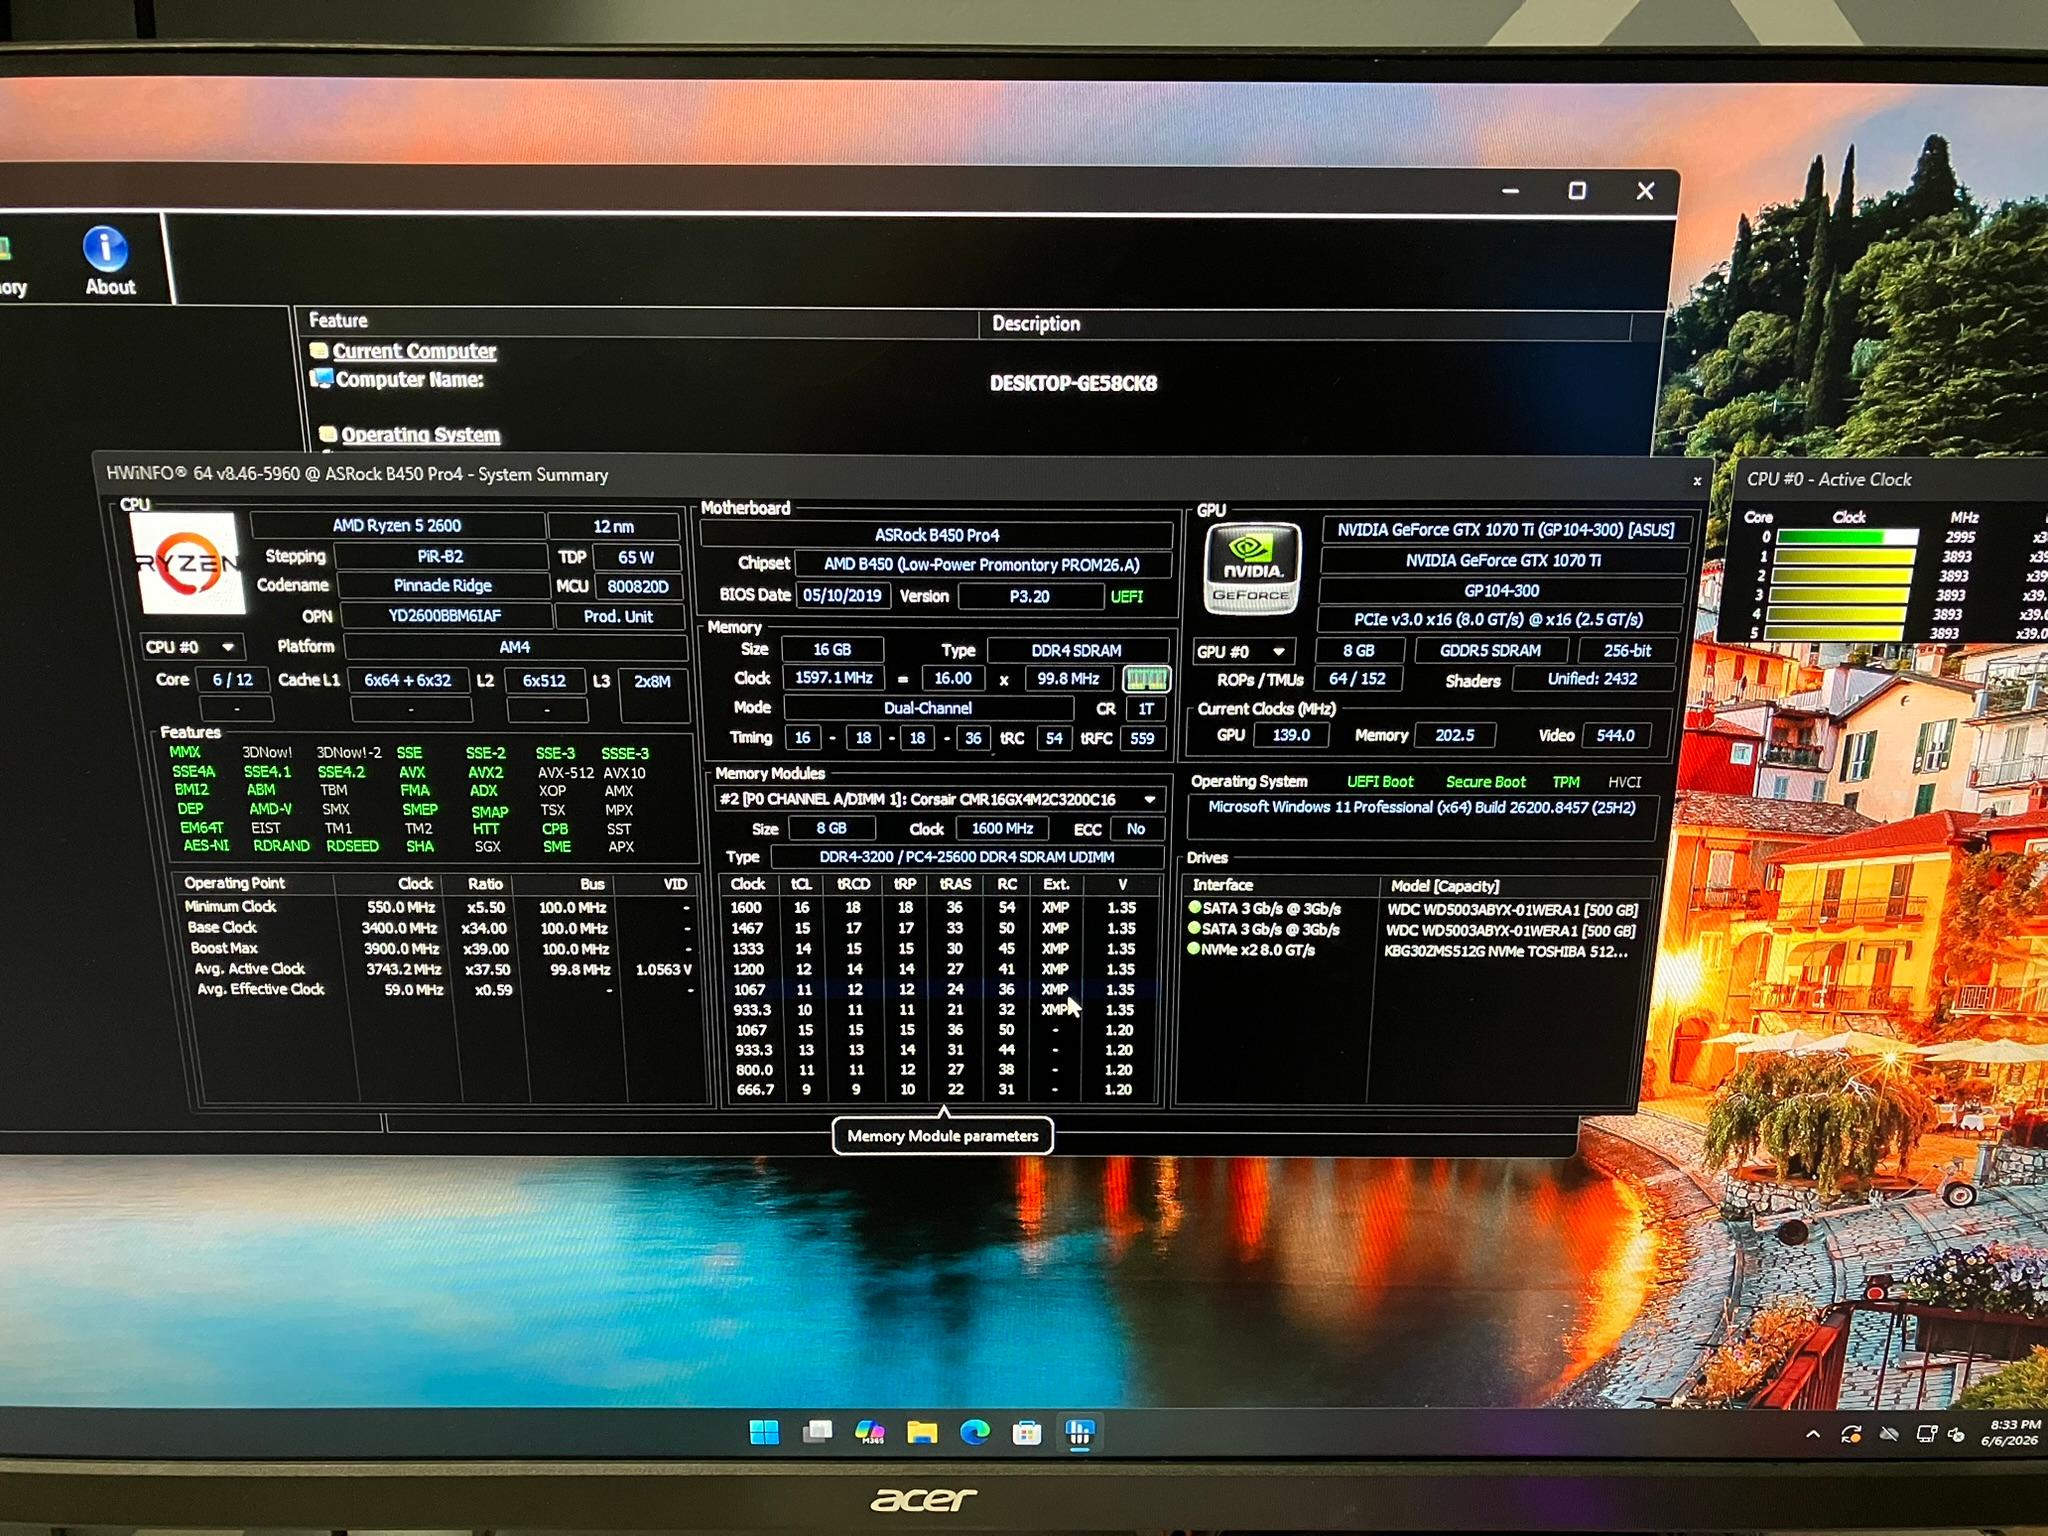
Task: Click the OneDrive cloud tray icon
Action: pyautogui.click(x=1889, y=1434)
